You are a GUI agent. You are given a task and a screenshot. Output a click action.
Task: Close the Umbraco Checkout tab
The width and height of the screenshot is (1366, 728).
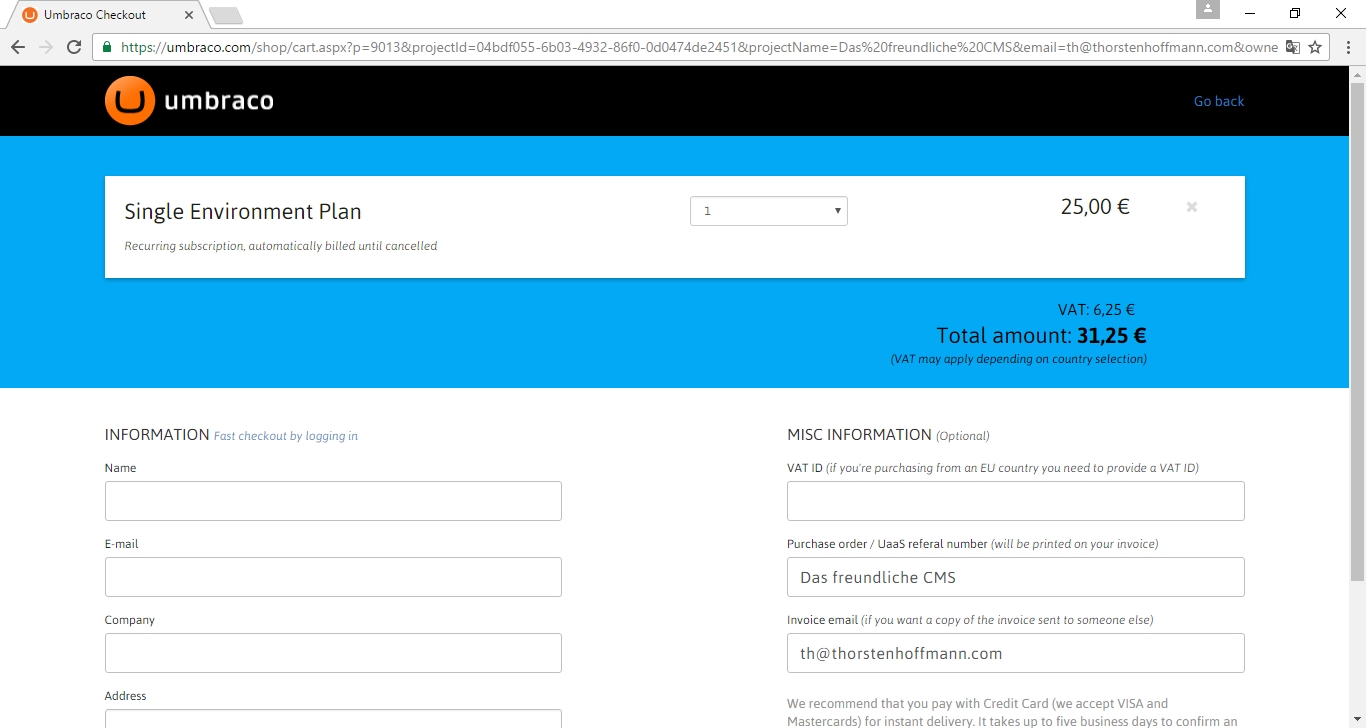click(x=189, y=15)
